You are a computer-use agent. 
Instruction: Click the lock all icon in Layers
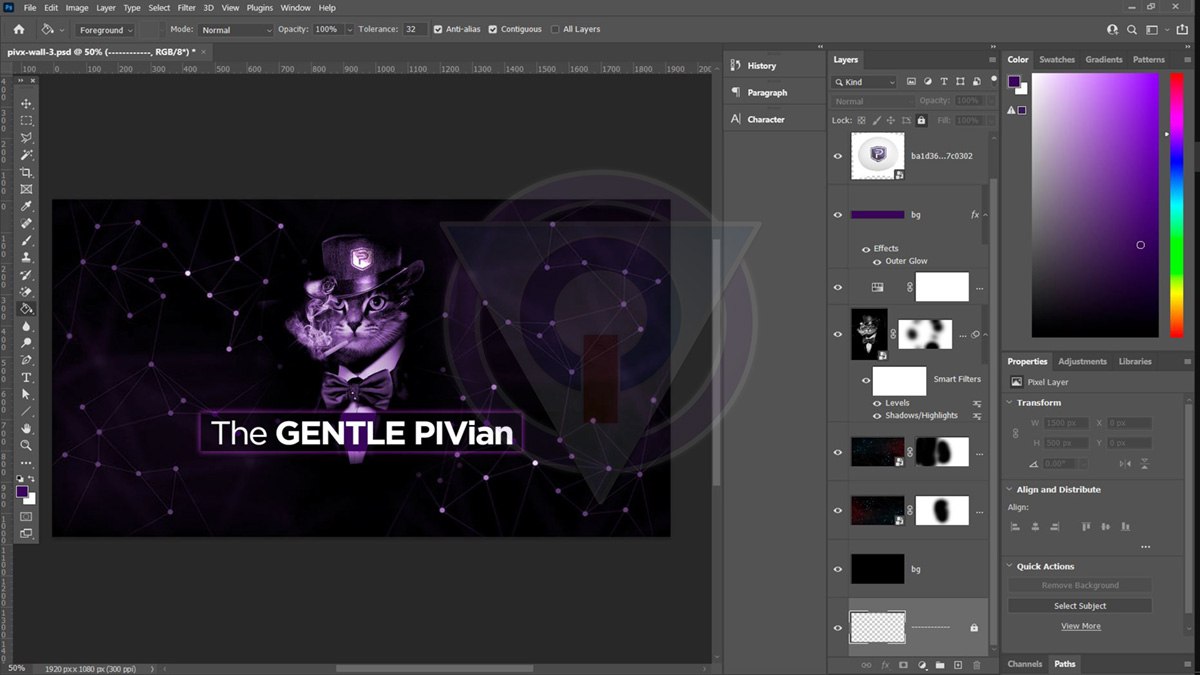(x=921, y=120)
